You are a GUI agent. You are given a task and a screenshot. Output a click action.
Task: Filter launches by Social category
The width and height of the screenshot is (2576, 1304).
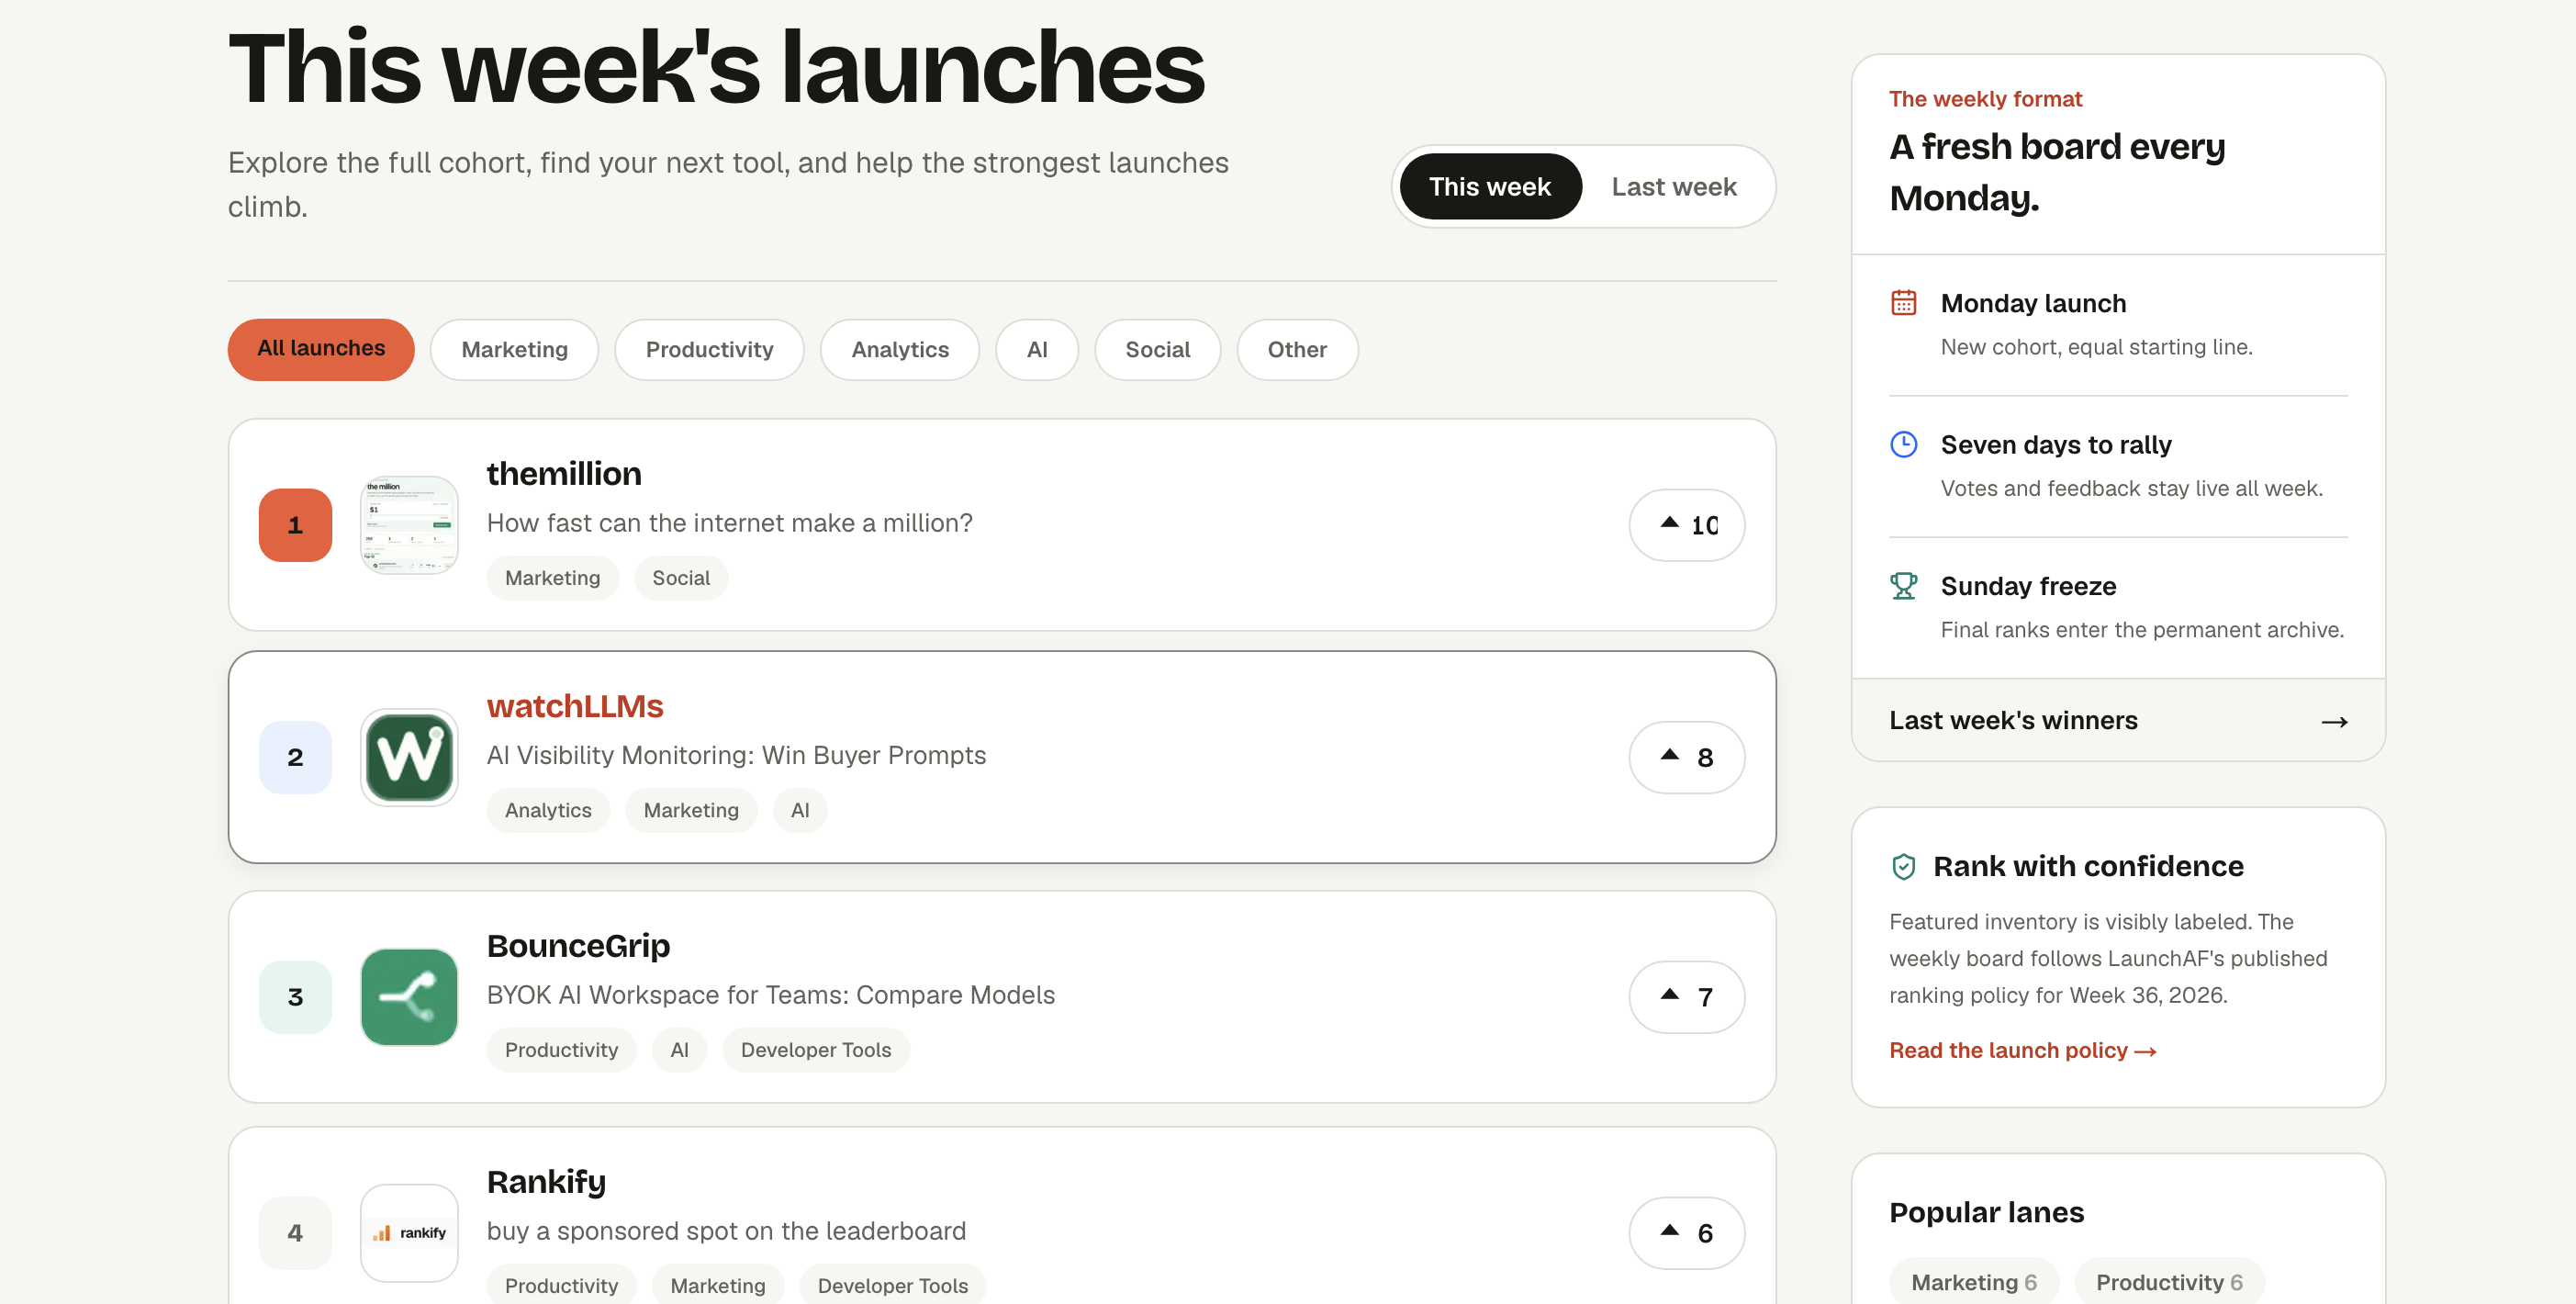pos(1157,349)
